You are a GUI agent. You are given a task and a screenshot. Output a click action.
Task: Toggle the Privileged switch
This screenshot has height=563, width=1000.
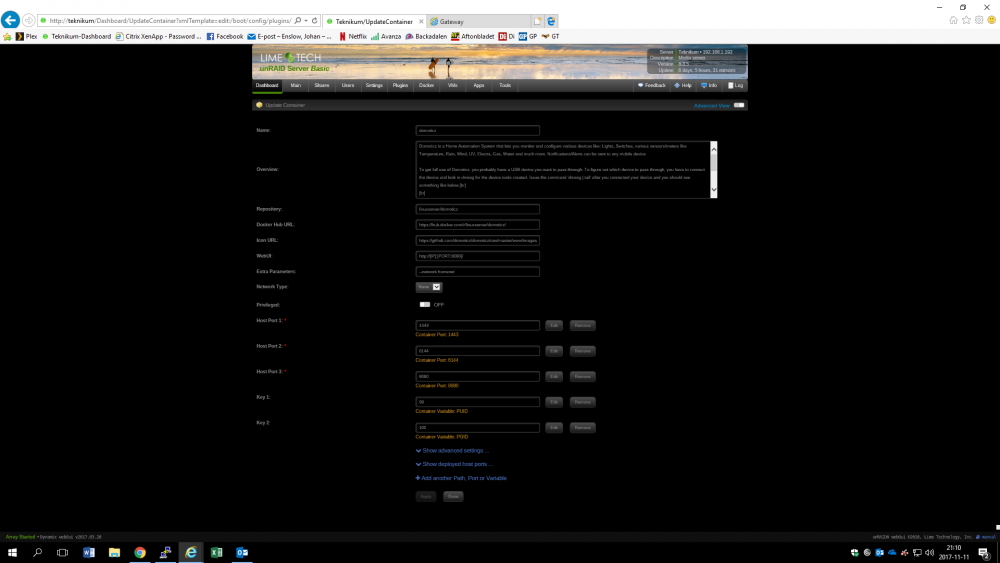pyautogui.click(x=425, y=305)
